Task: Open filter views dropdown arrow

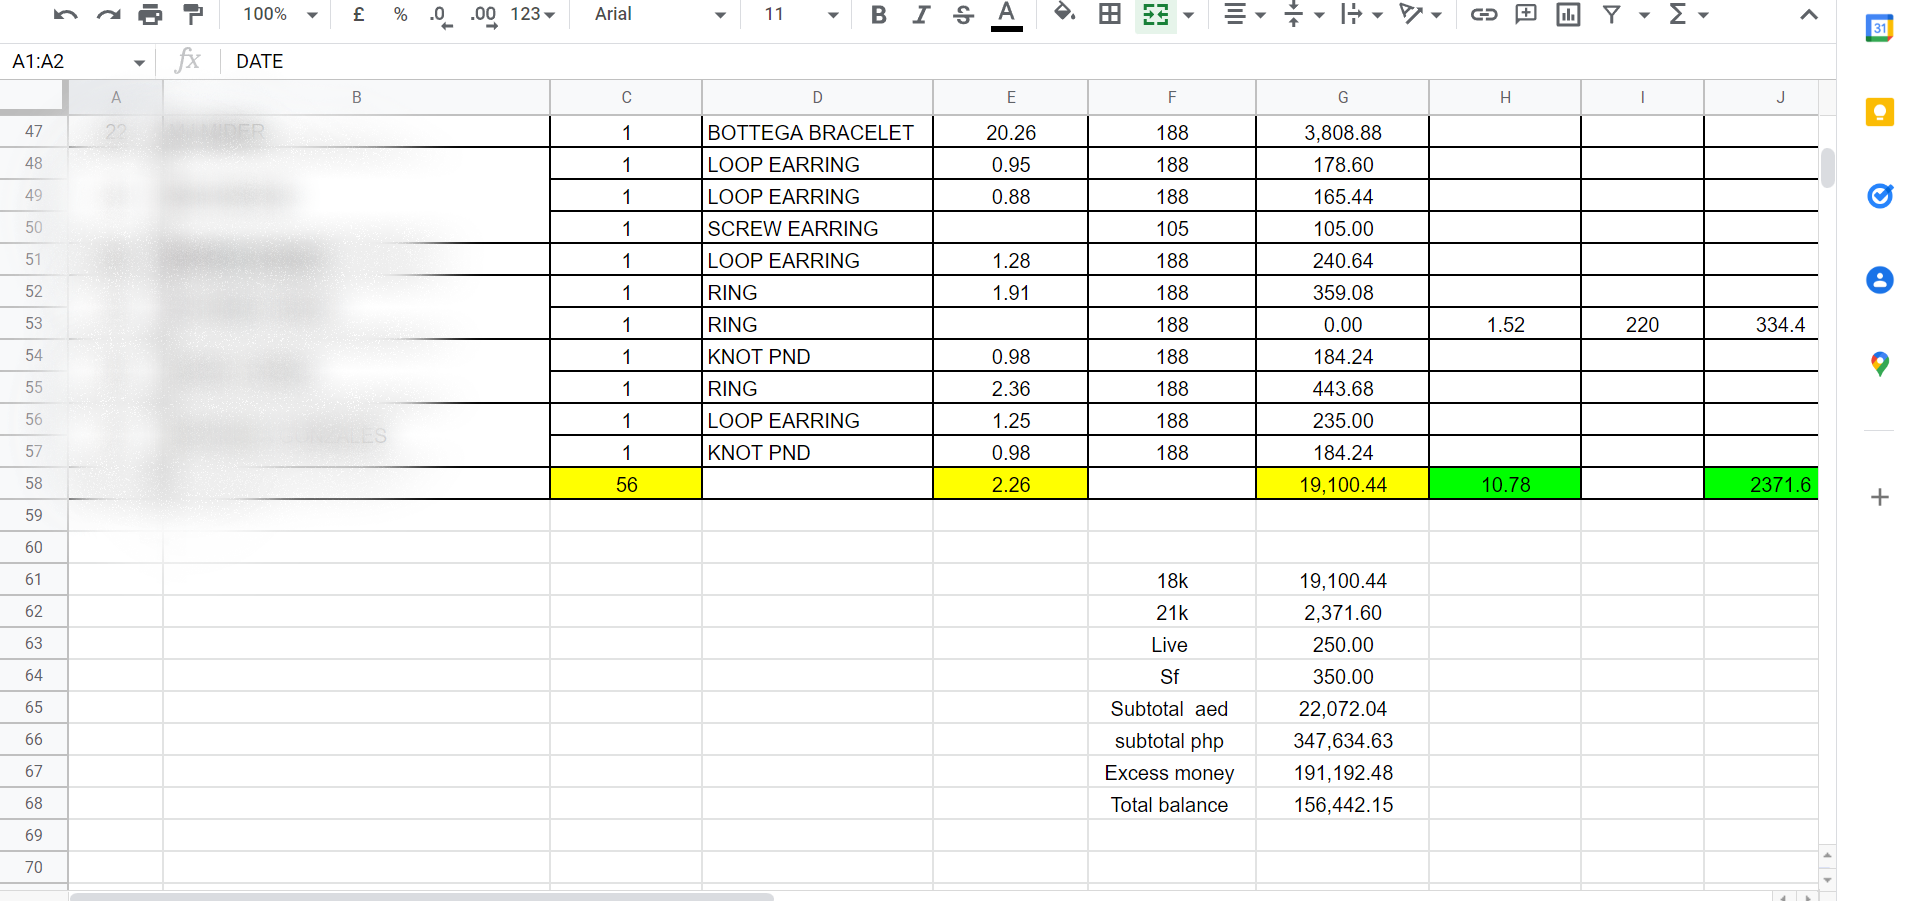Action: coord(1644,15)
